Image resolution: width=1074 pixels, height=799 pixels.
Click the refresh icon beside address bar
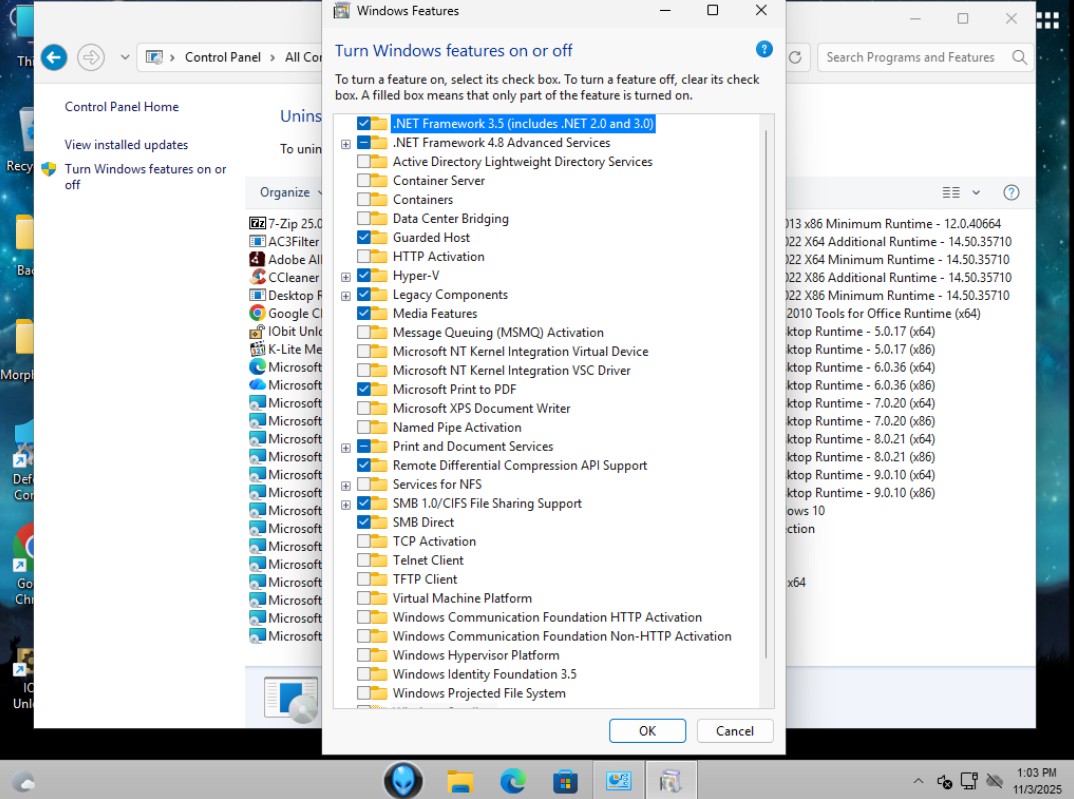coord(796,58)
